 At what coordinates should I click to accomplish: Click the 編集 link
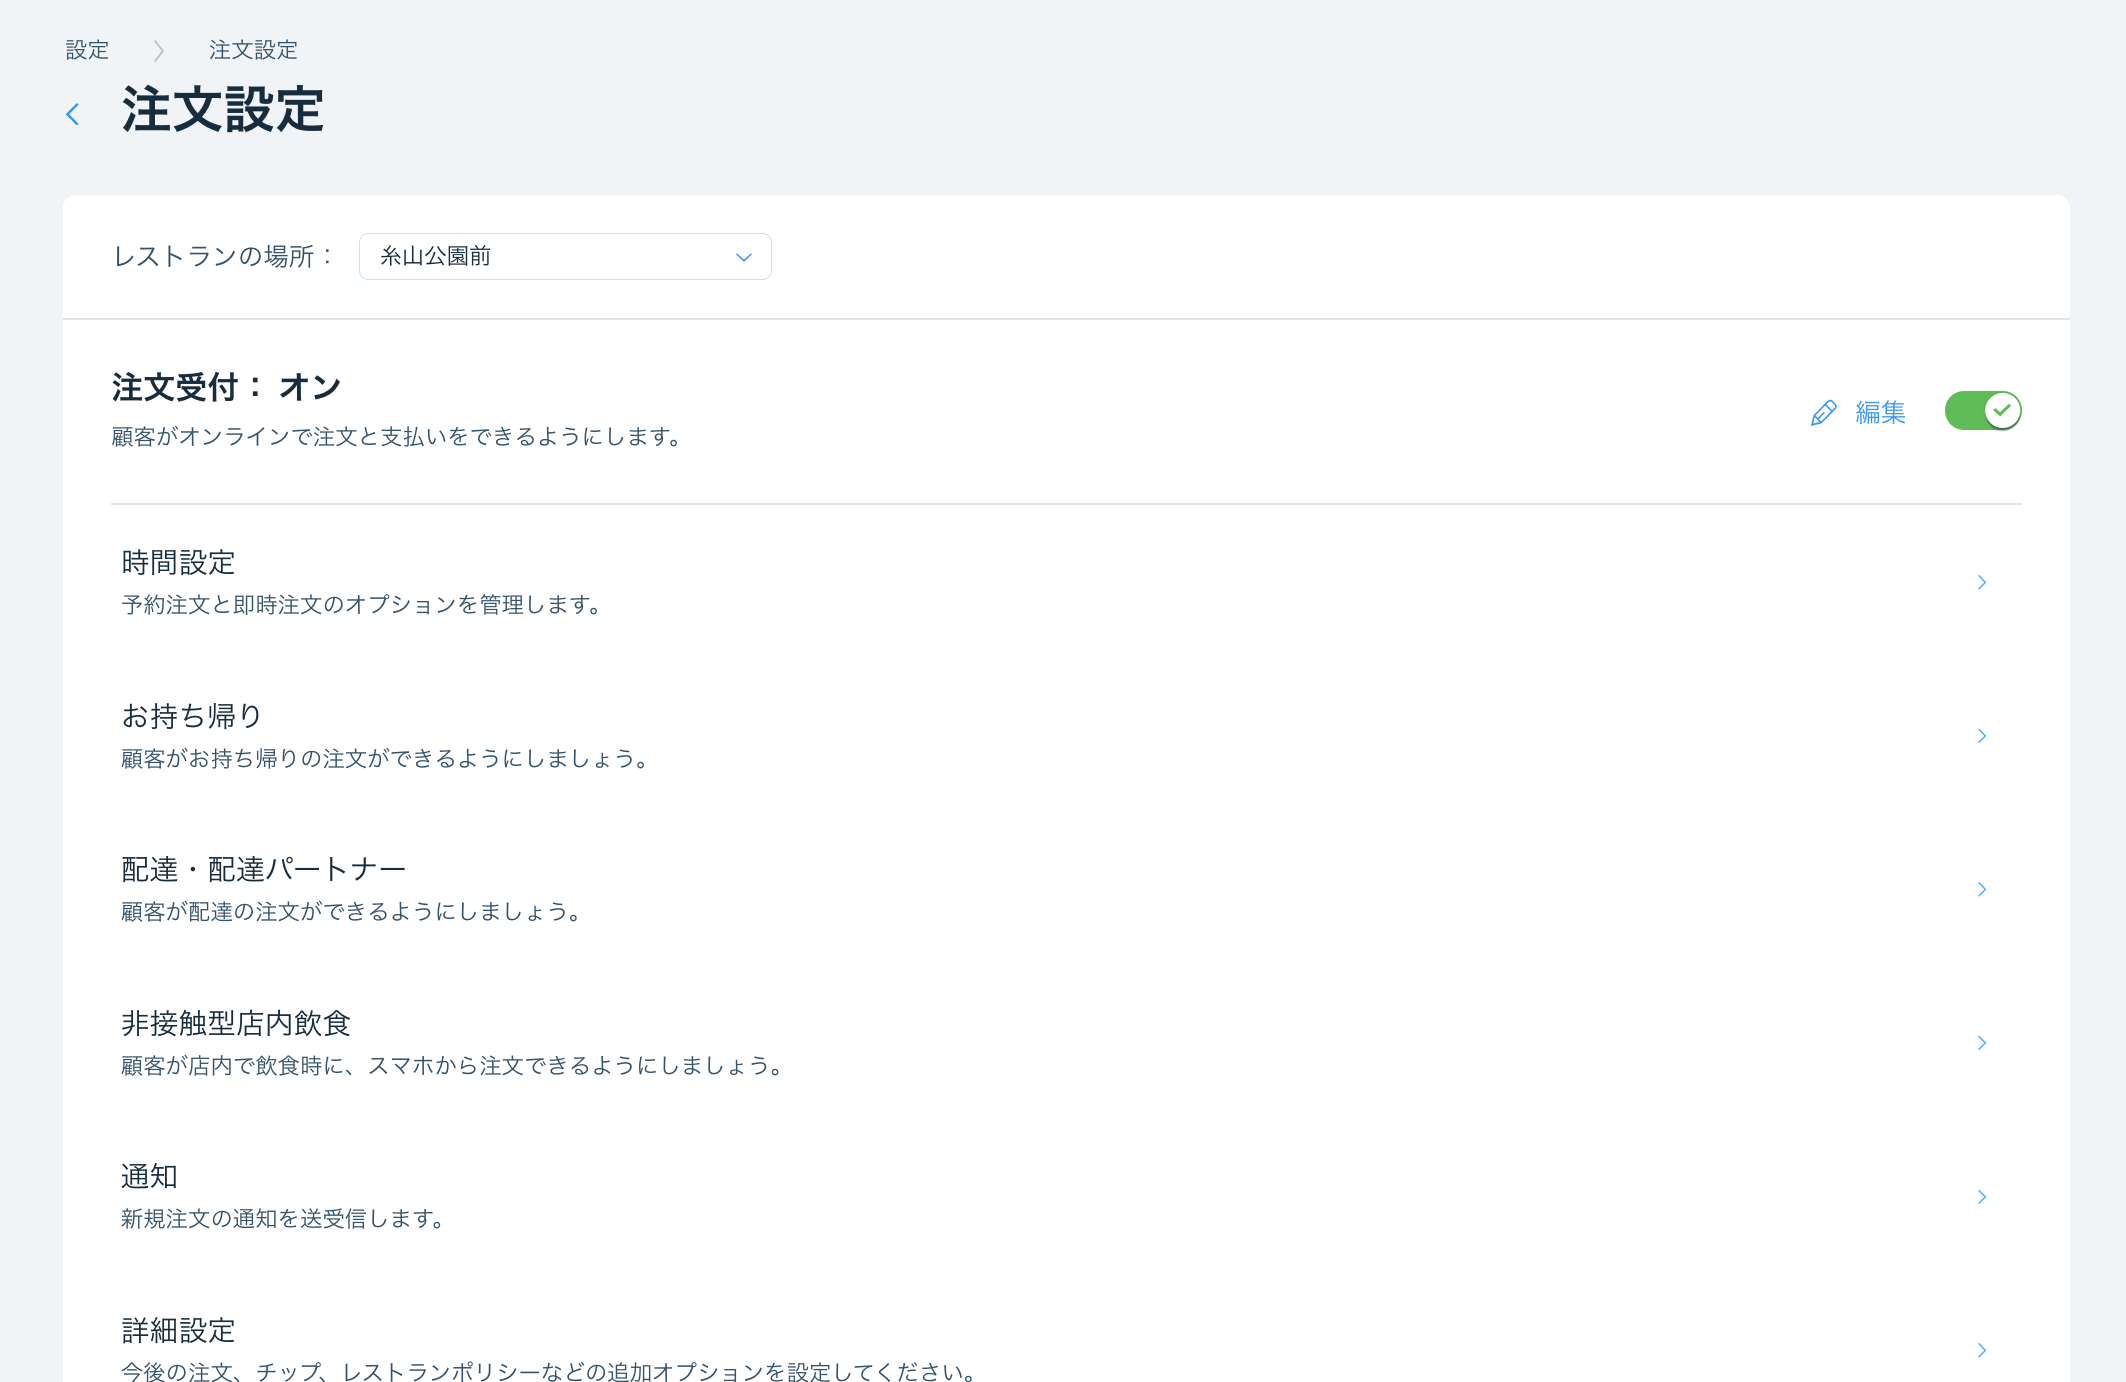click(1880, 412)
